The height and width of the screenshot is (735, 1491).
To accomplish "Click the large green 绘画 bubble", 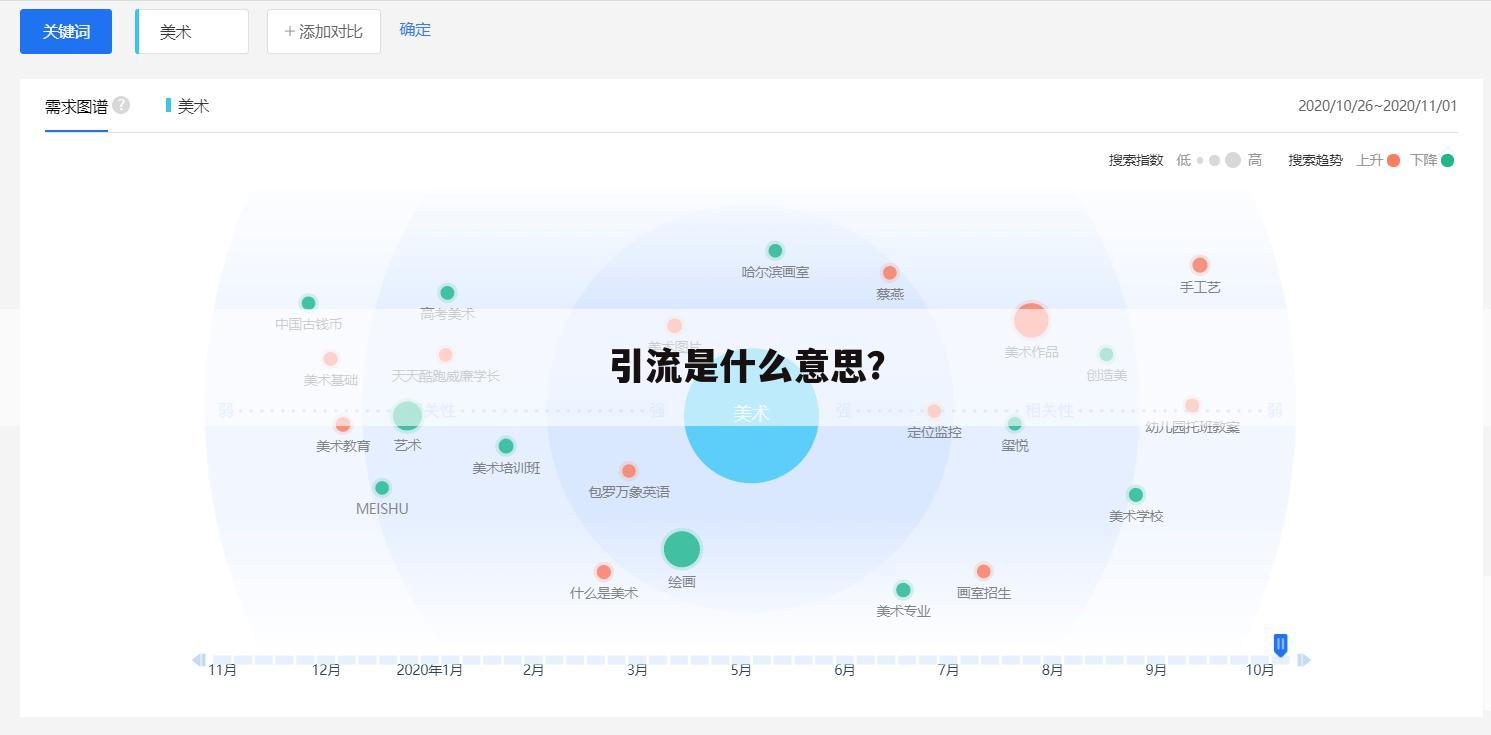I will 682,549.
